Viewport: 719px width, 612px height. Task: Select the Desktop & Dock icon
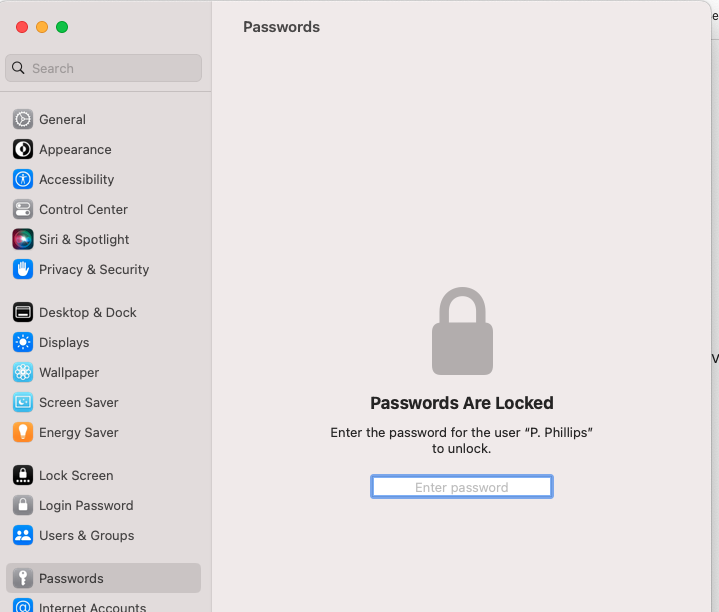tap(23, 312)
